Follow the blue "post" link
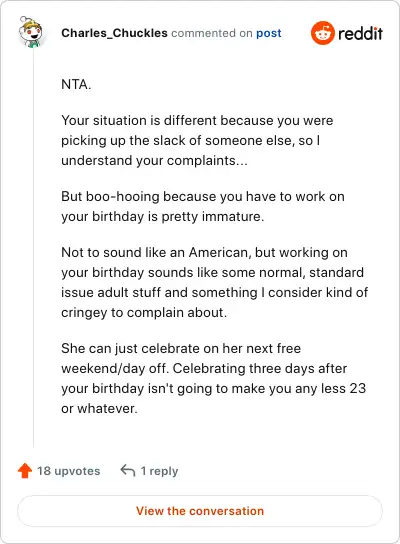The image size is (400, 544). (269, 33)
